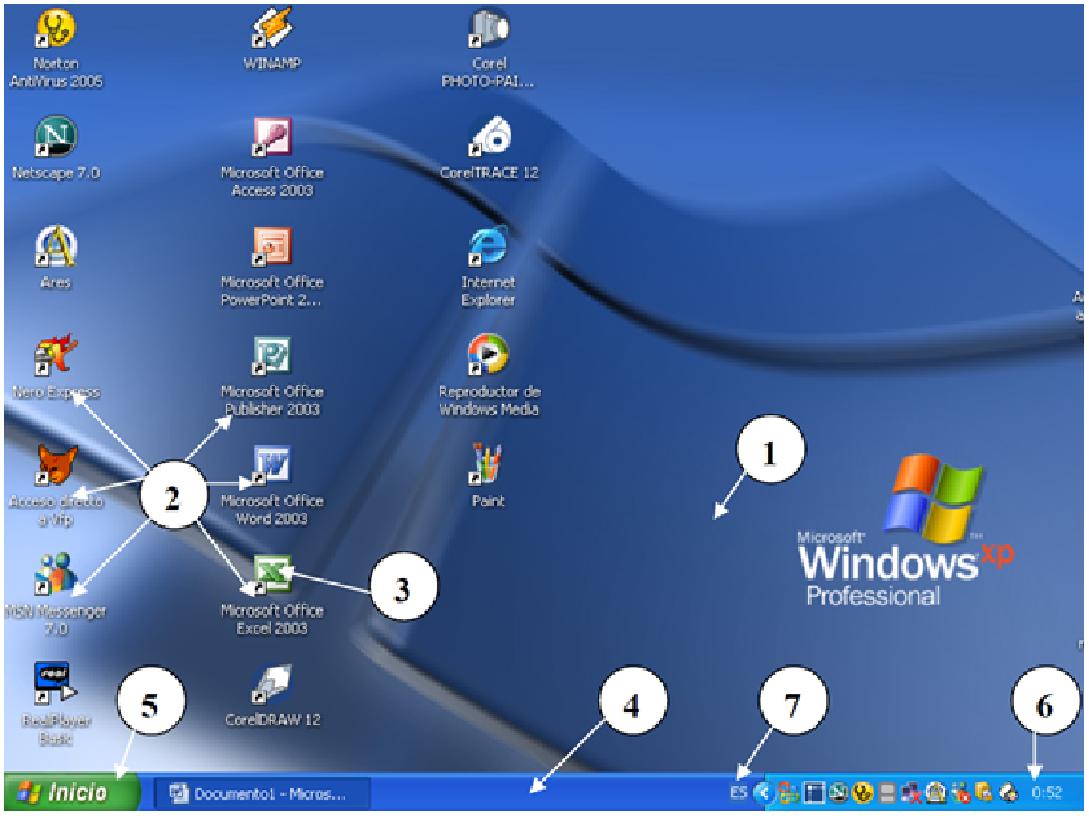Click the ES language indicator in taskbar
The width and height of the screenshot is (1089, 816).
[x=739, y=792]
